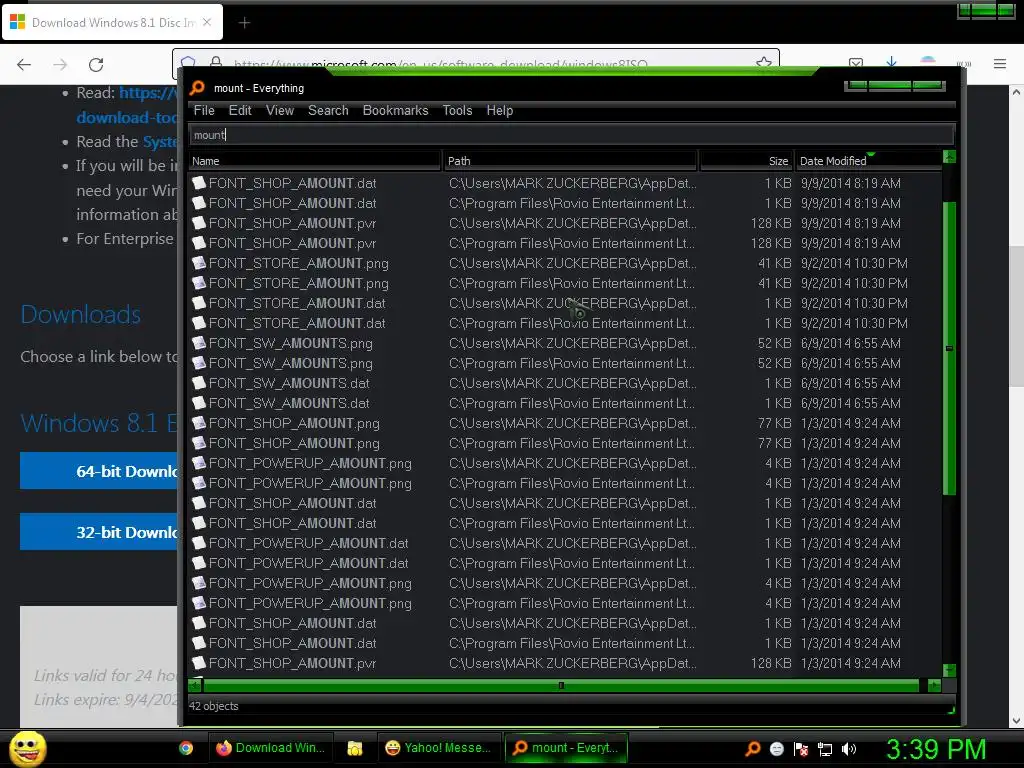Open the View menu in Everything
Viewport: 1024px width, 768px height.
click(x=280, y=110)
